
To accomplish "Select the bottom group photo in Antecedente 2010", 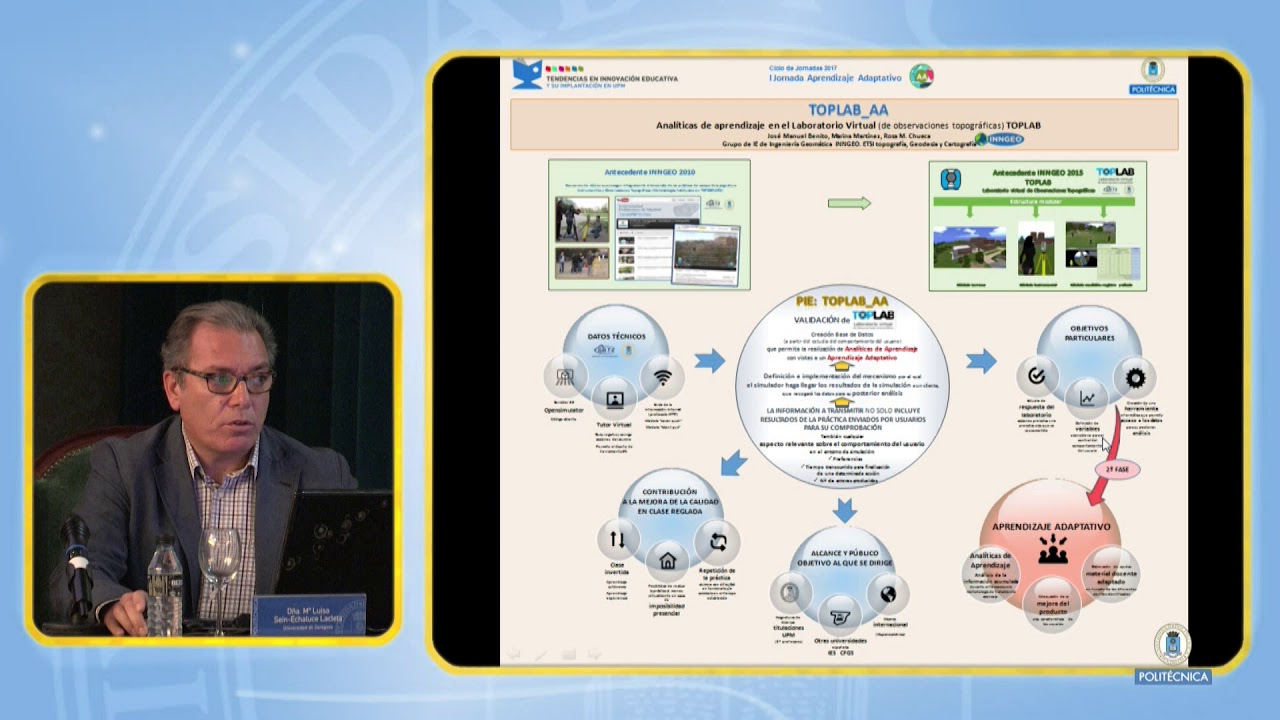I will [x=582, y=263].
